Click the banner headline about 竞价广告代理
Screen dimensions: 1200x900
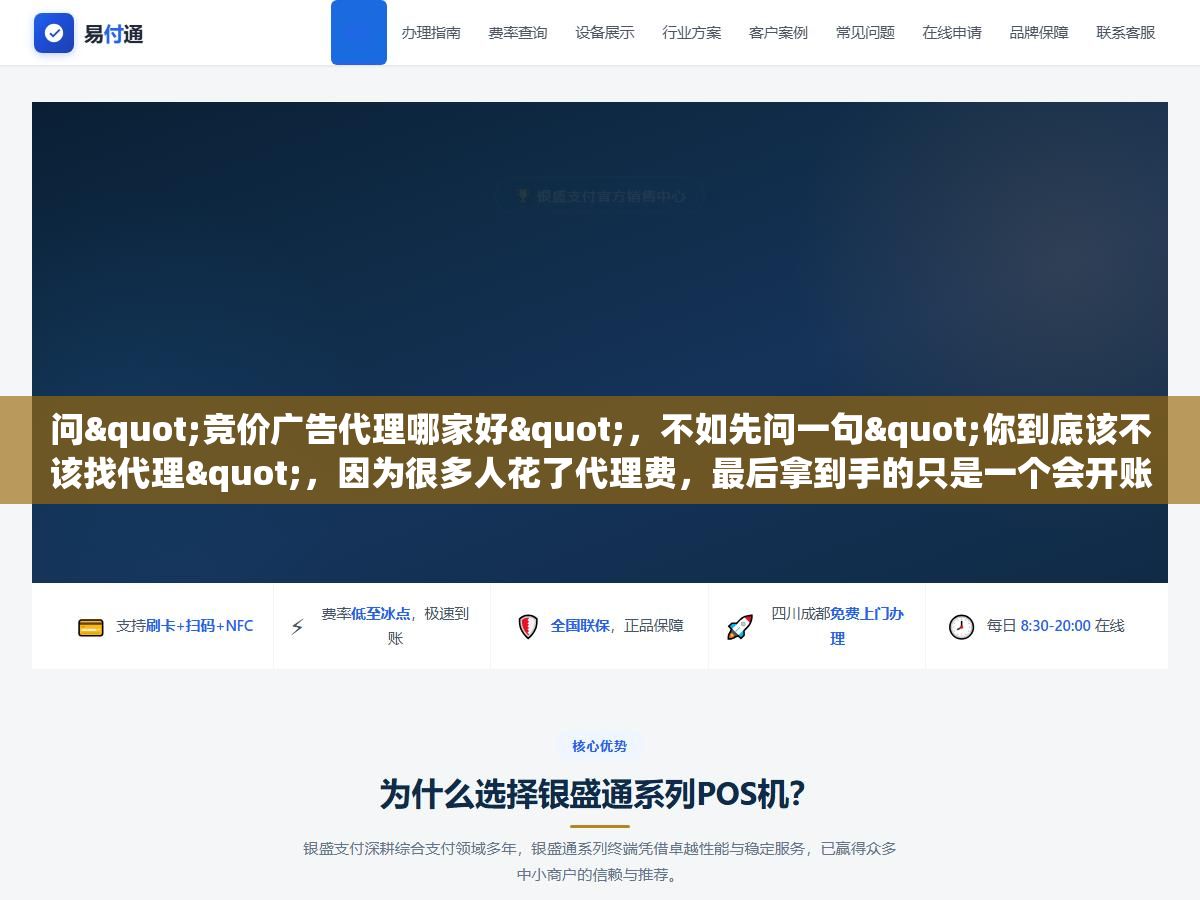click(x=600, y=451)
